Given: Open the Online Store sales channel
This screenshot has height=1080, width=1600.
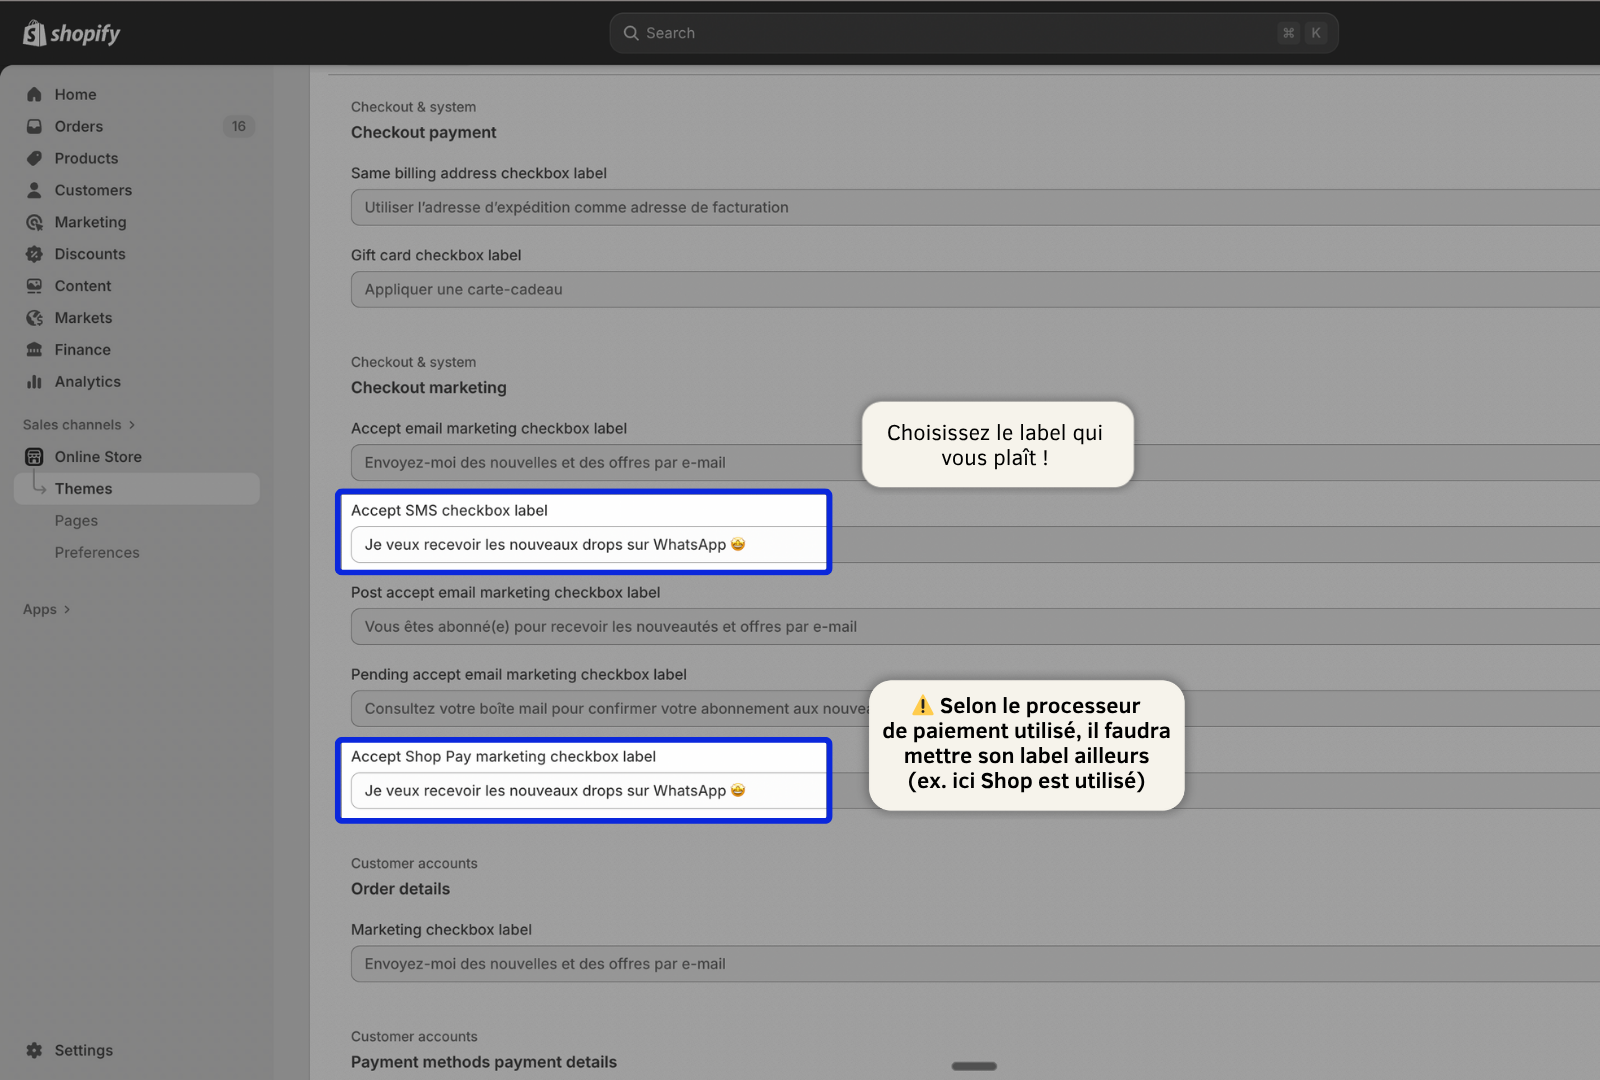Looking at the screenshot, I should click(x=98, y=457).
